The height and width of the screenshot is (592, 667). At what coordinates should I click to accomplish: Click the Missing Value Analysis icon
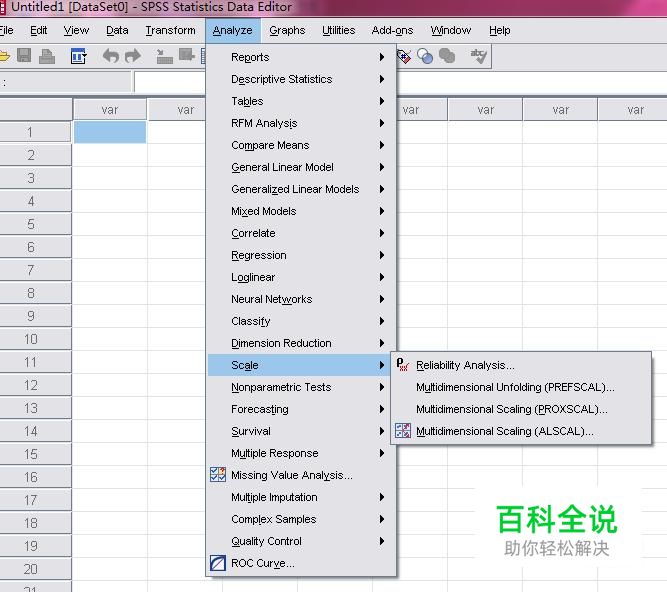218,475
